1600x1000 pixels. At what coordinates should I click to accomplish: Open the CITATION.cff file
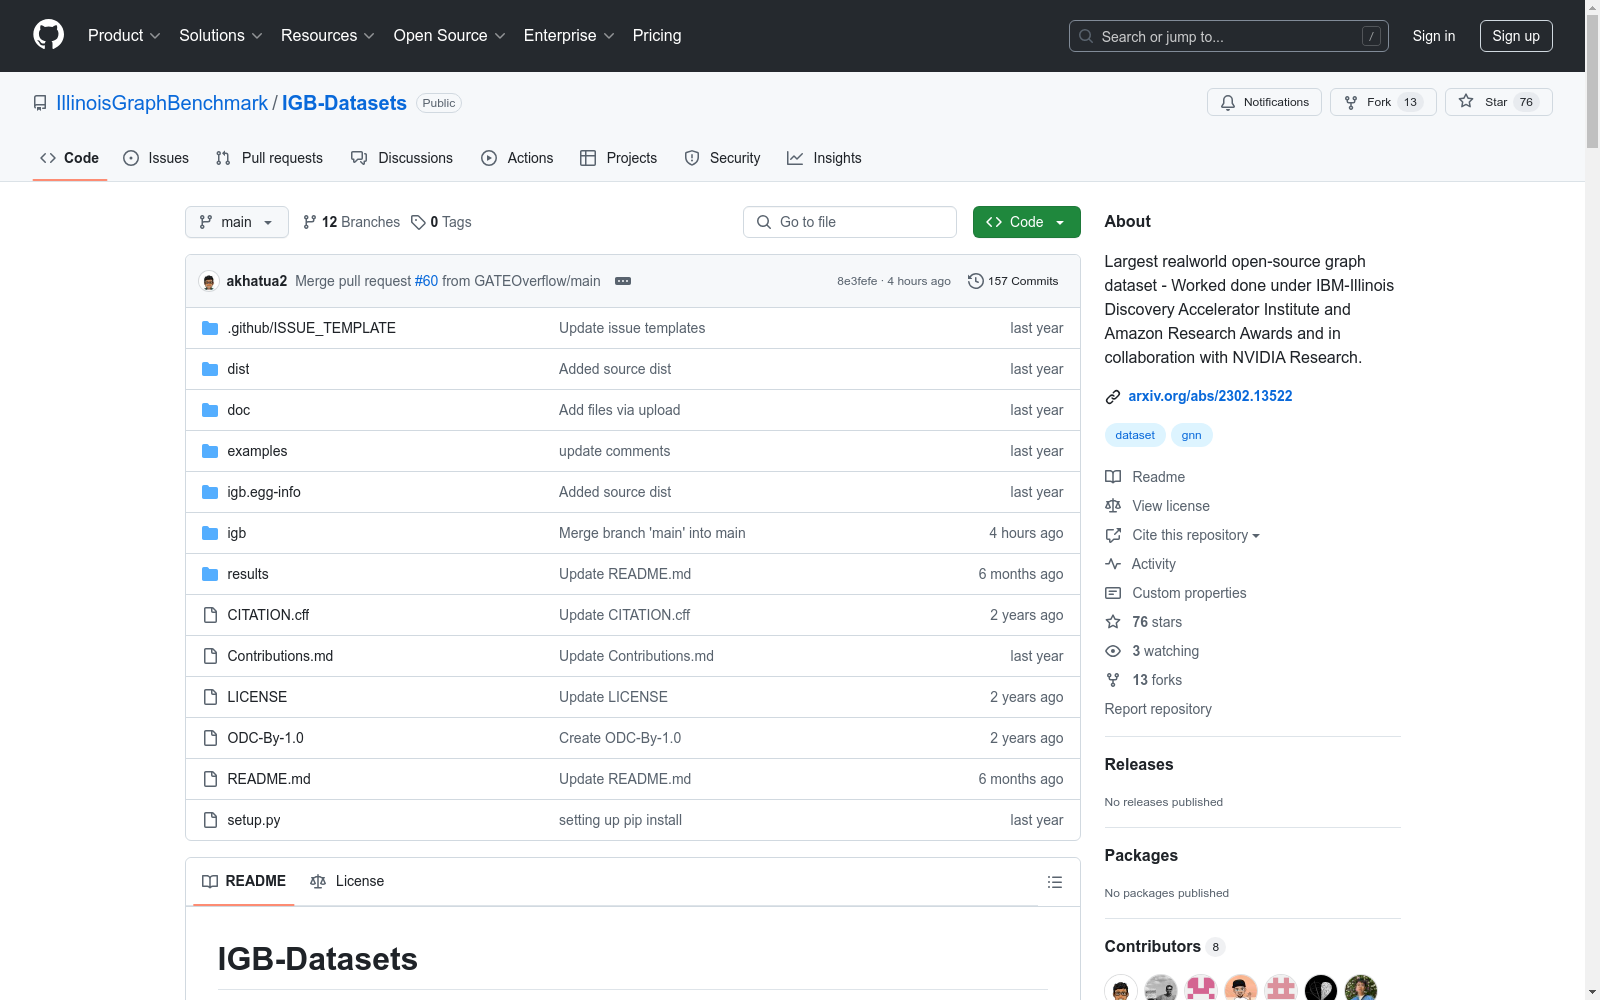(x=268, y=615)
